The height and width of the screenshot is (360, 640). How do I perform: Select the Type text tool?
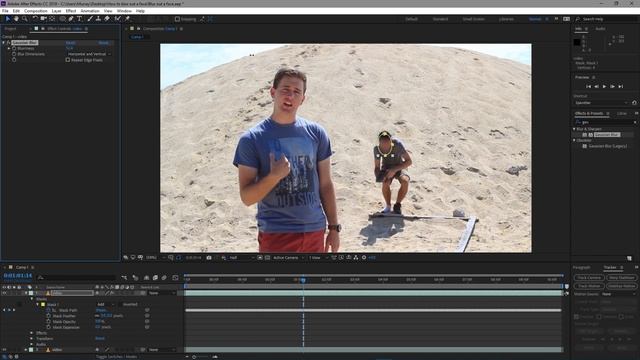[80, 19]
